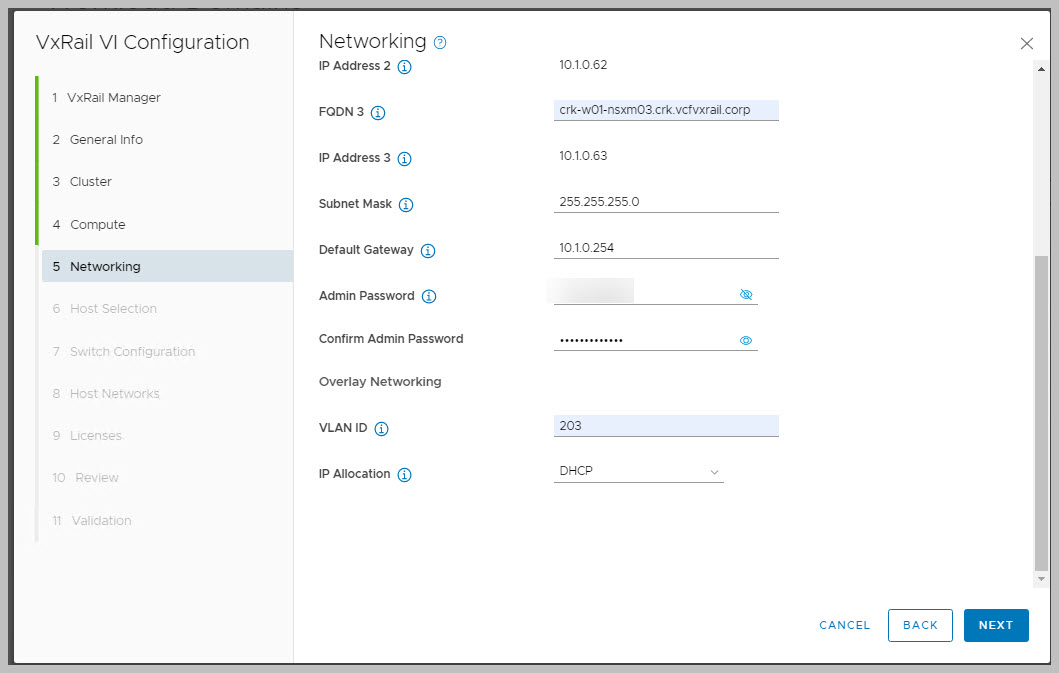Click the BACK button

point(920,625)
